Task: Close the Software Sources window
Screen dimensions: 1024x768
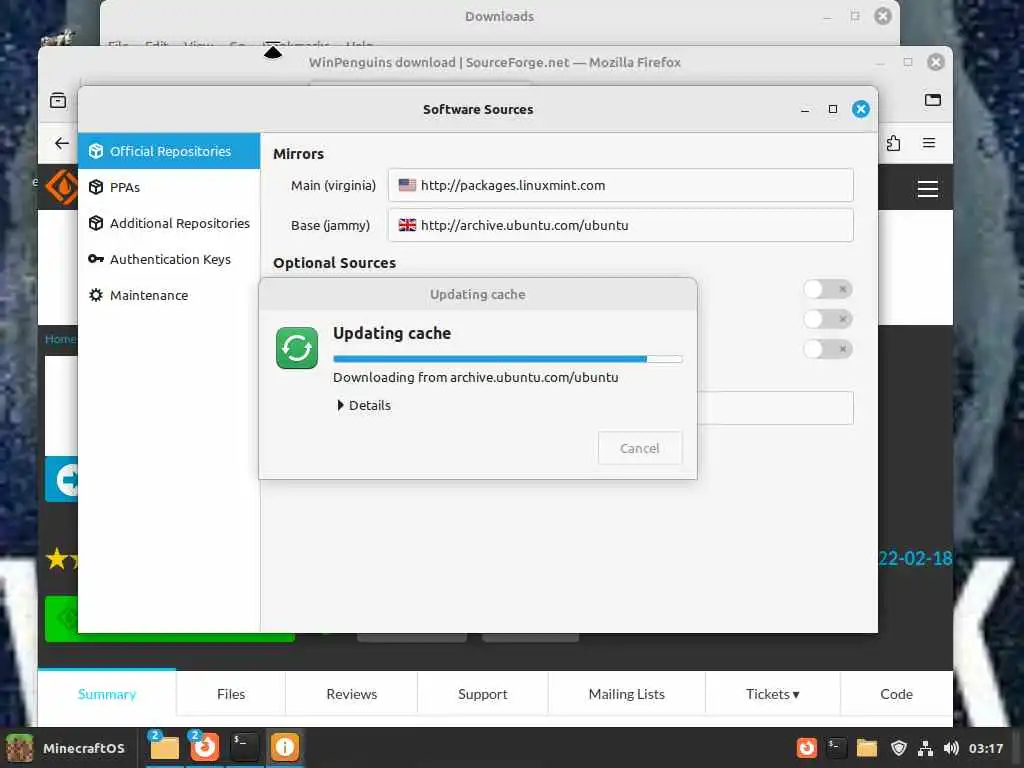Action: point(861,109)
